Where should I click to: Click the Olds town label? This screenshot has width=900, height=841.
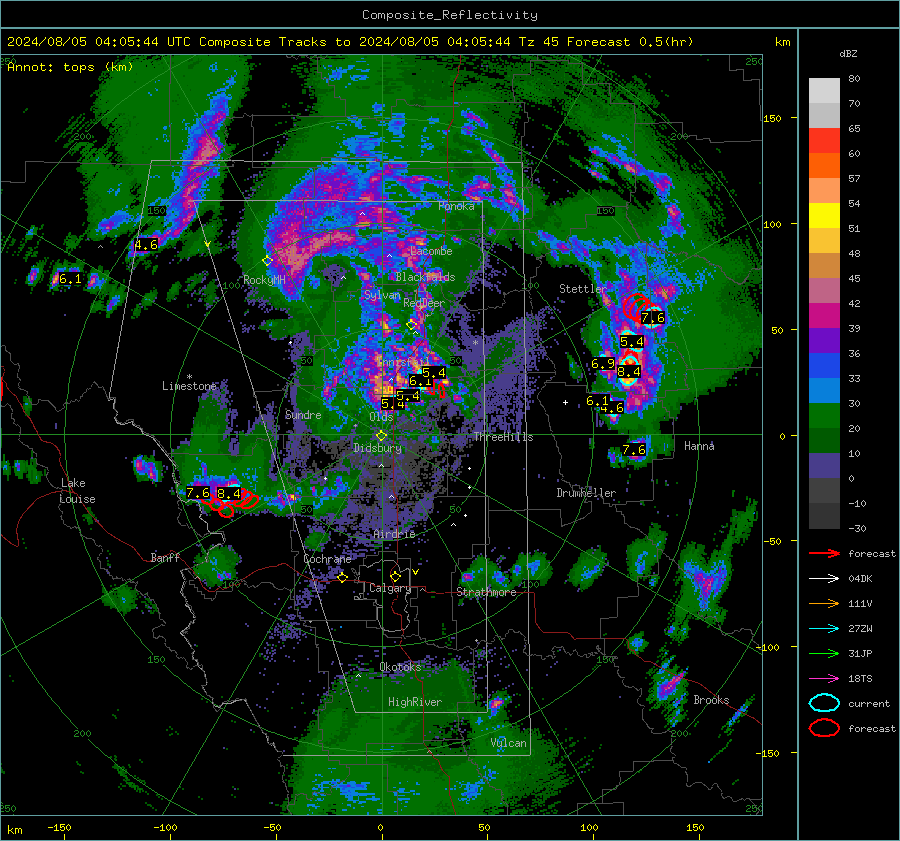point(381,417)
